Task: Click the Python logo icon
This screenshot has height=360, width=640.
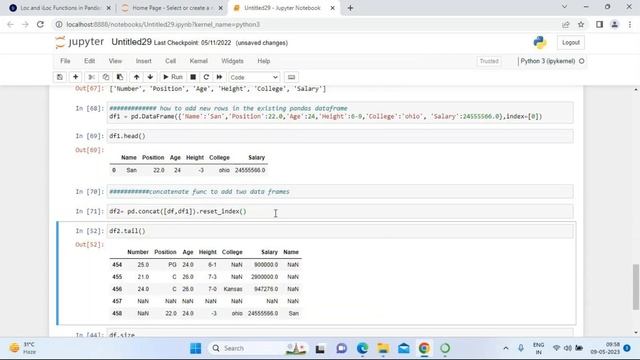Action: [540, 42]
